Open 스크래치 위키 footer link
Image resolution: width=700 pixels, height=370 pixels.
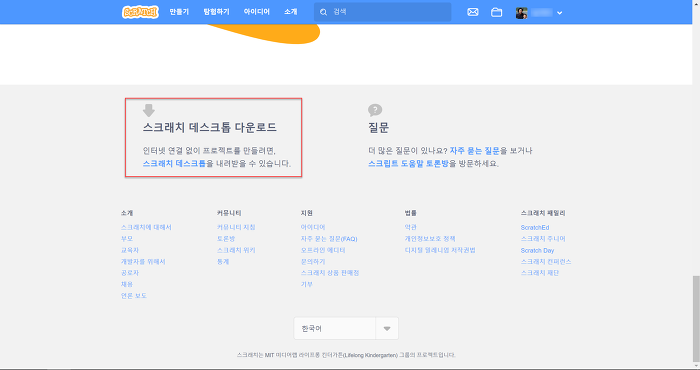(236, 250)
